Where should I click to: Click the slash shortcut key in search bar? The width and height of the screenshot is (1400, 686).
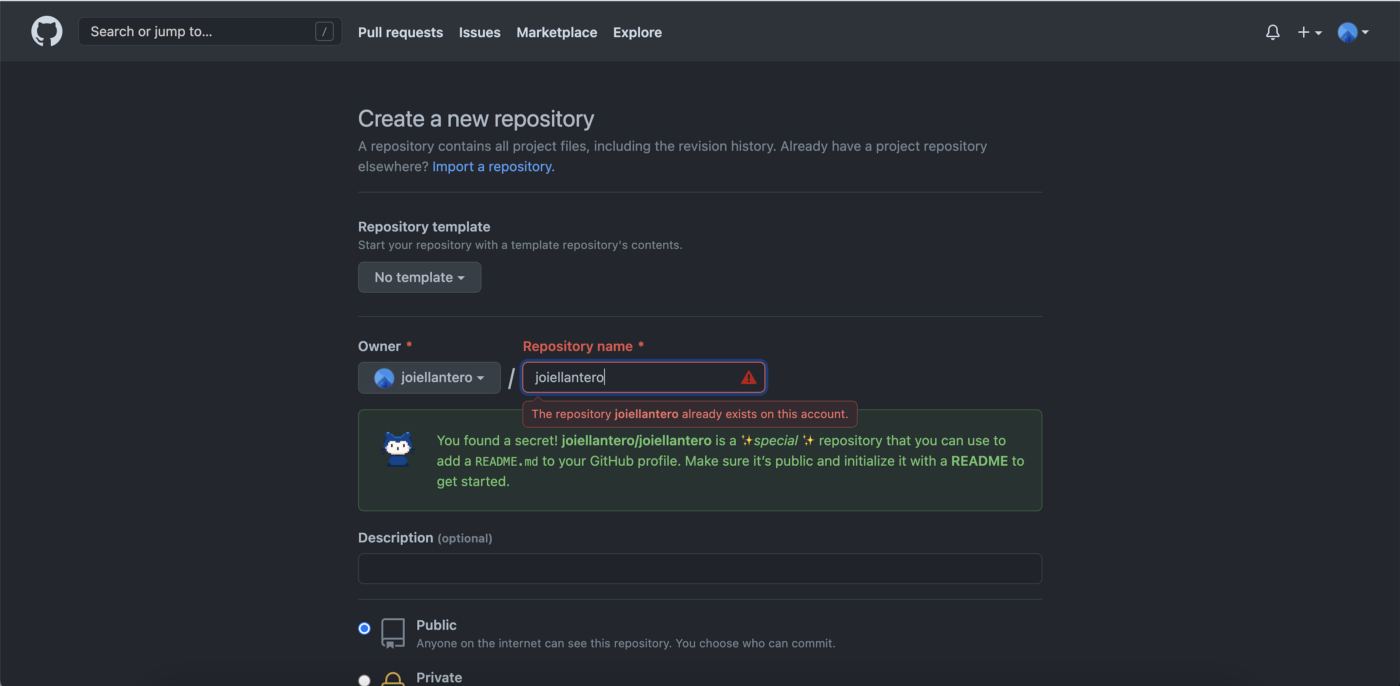[x=324, y=31]
